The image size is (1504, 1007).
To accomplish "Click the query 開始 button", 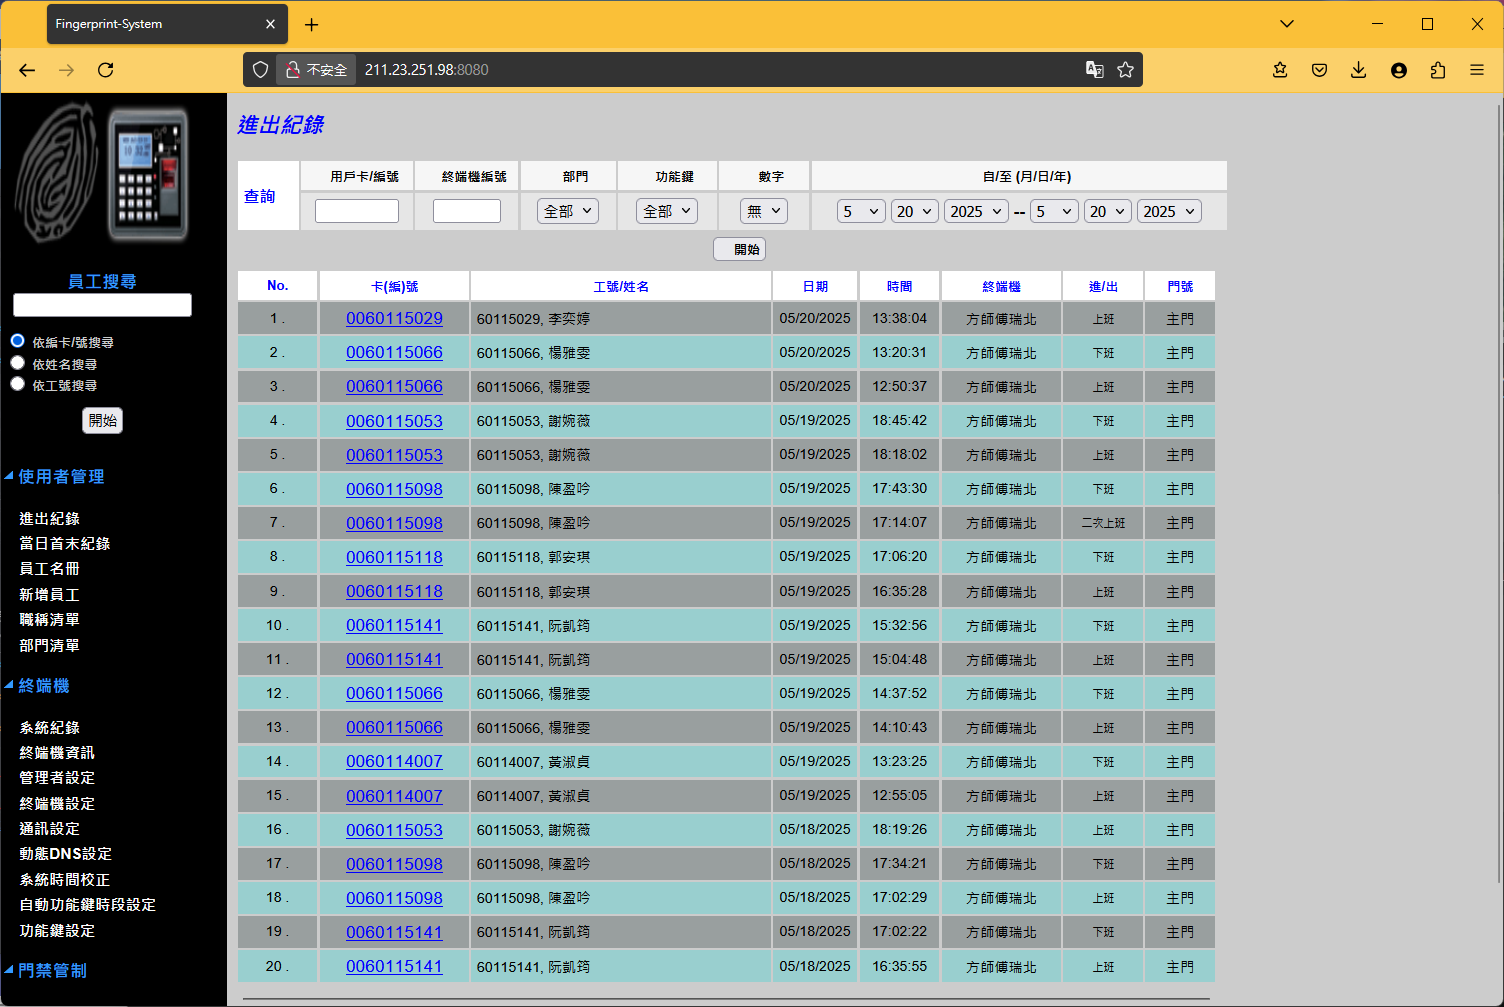I will pos(739,249).
